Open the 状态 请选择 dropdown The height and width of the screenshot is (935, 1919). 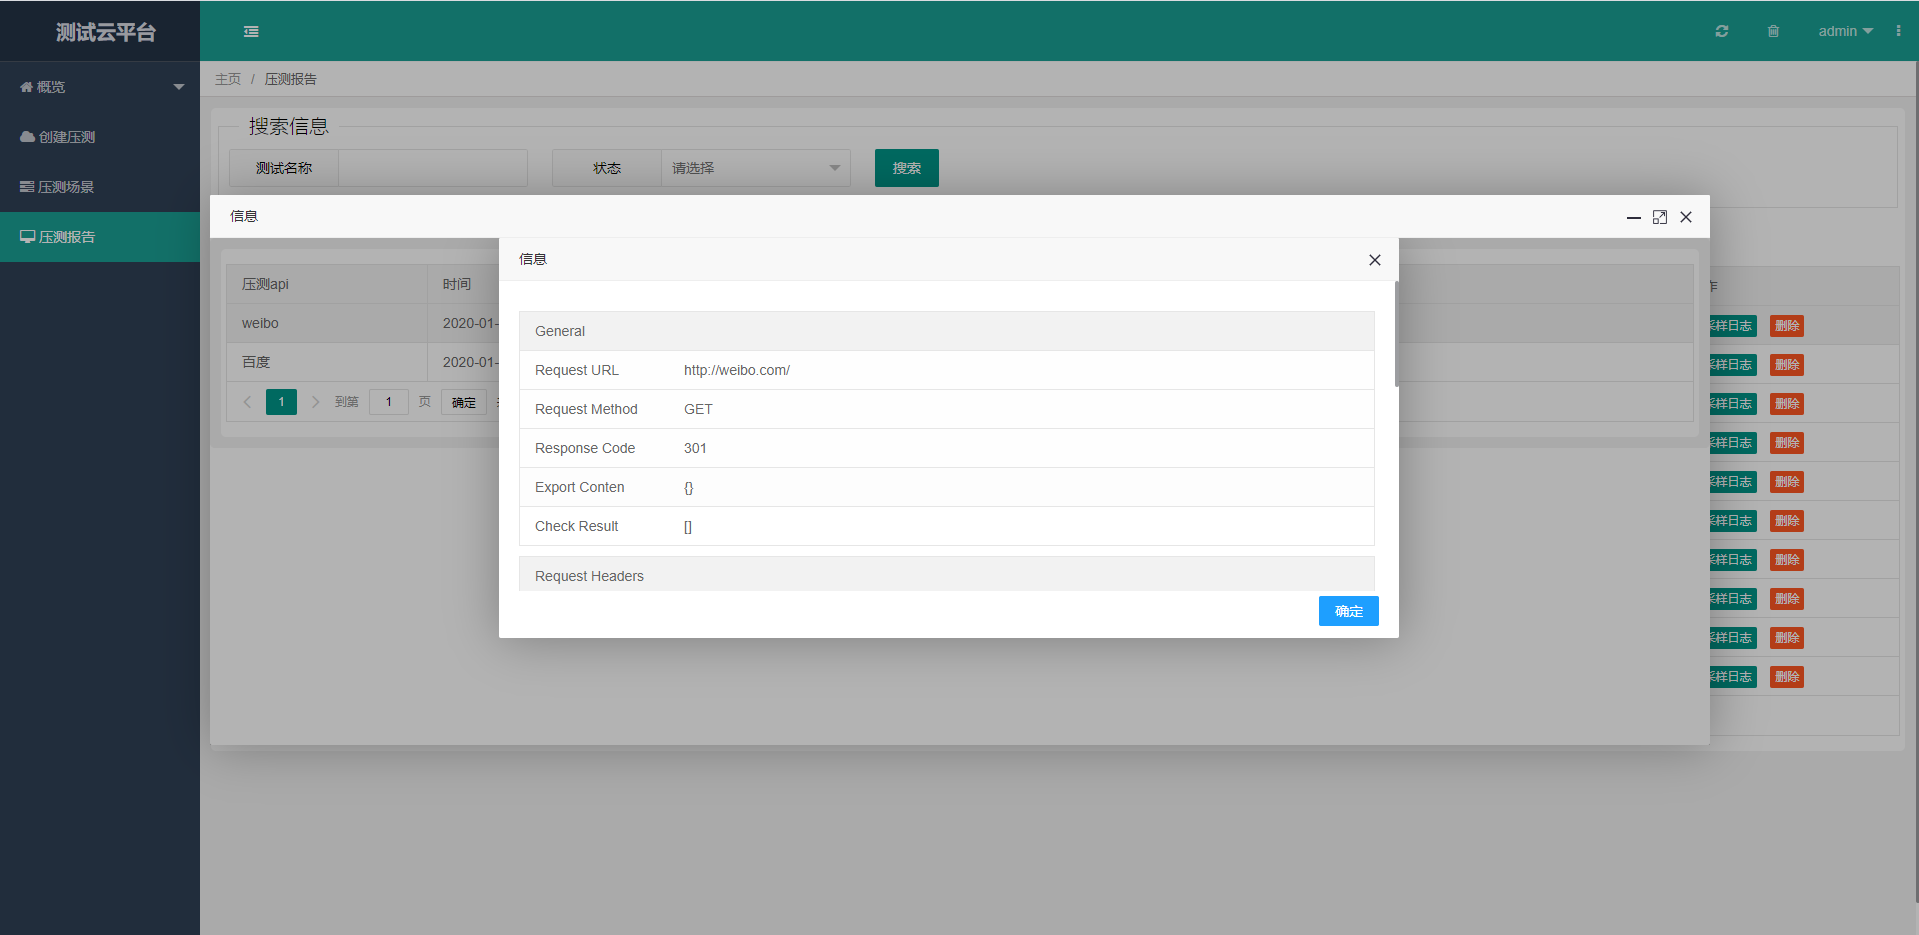pyautogui.click(x=756, y=168)
